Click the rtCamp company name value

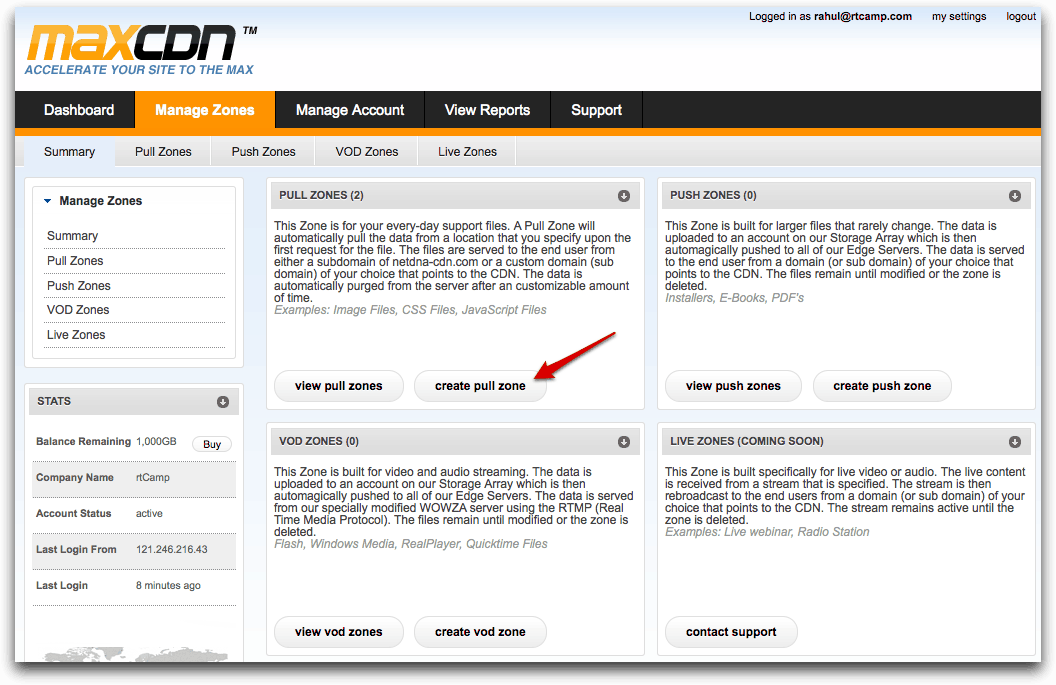tap(153, 478)
